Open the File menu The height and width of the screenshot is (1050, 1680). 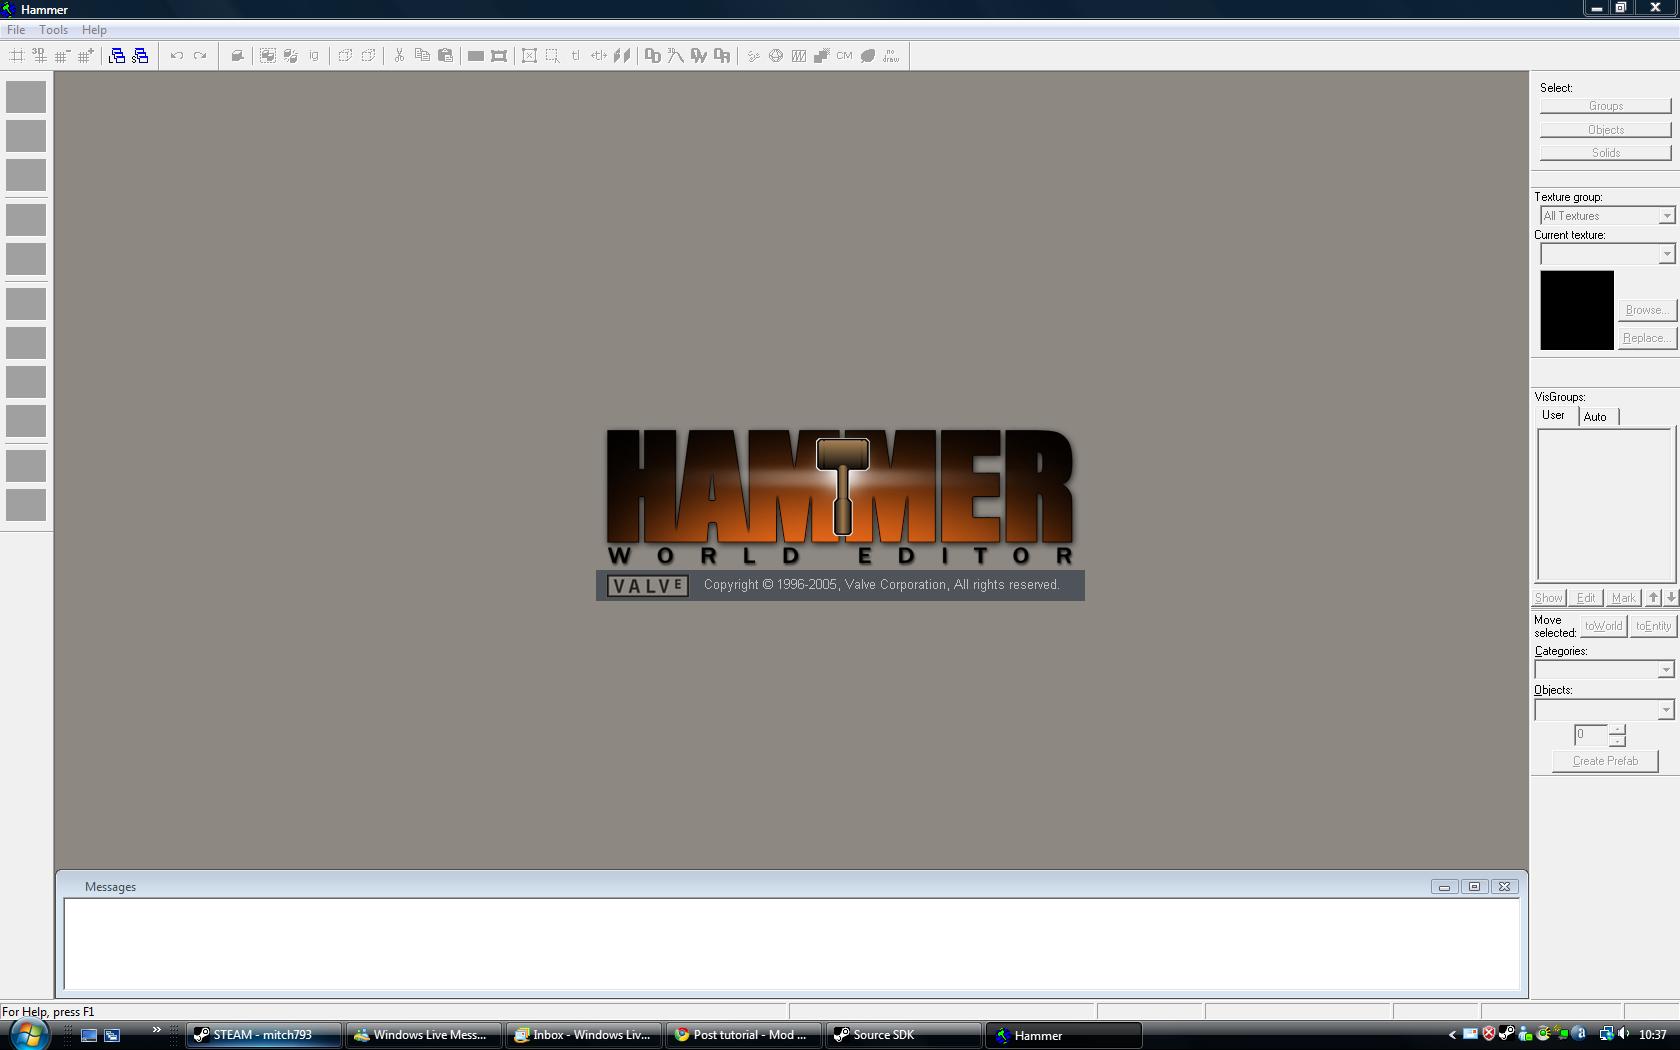point(16,30)
